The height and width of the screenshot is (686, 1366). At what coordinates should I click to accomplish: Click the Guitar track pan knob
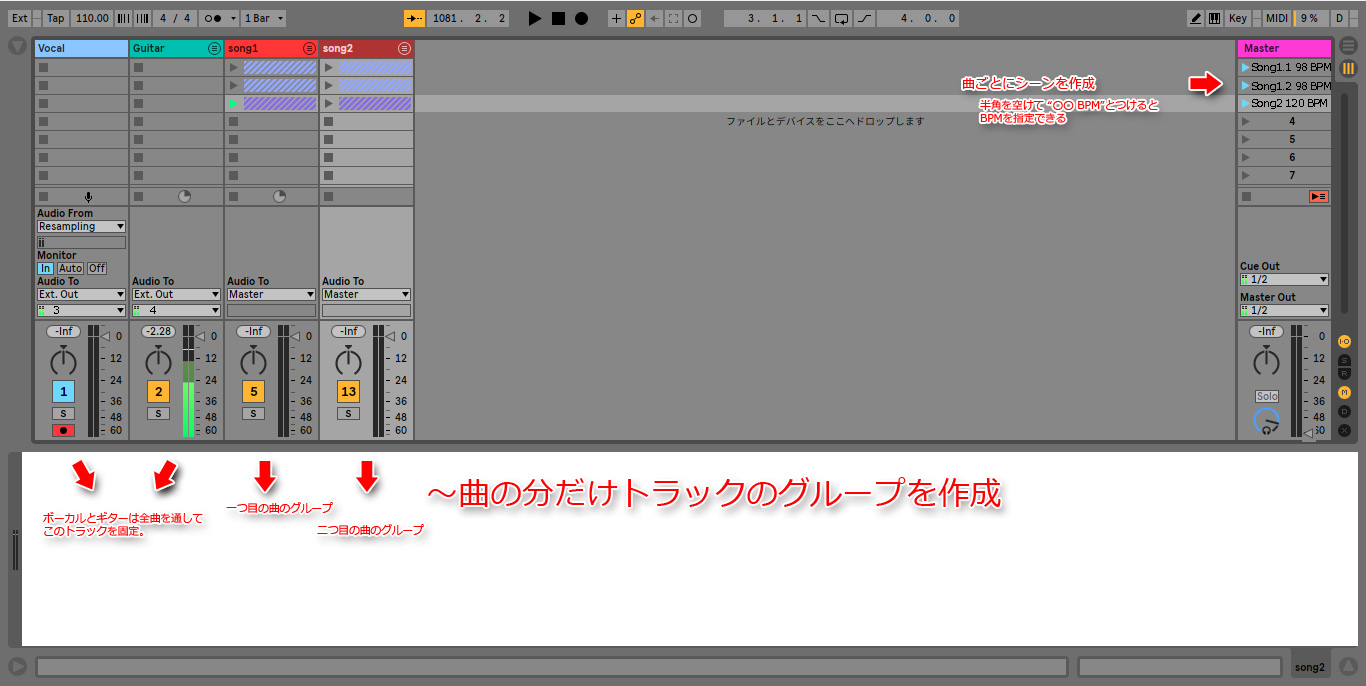coord(158,362)
